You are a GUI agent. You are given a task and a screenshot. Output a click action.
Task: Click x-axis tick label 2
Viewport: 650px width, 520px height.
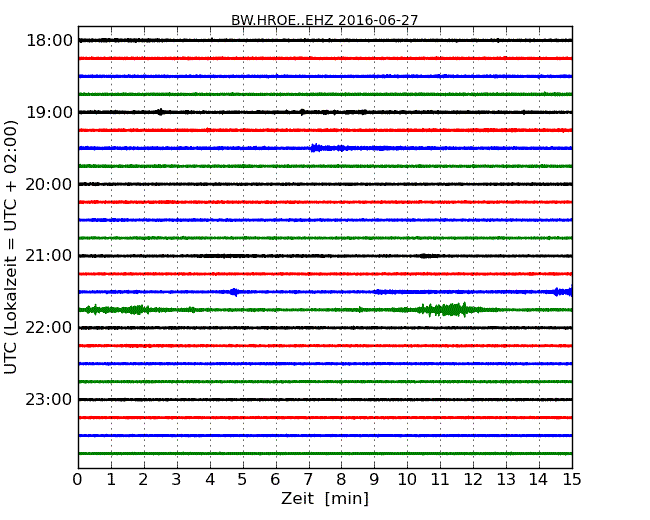point(144,480)
